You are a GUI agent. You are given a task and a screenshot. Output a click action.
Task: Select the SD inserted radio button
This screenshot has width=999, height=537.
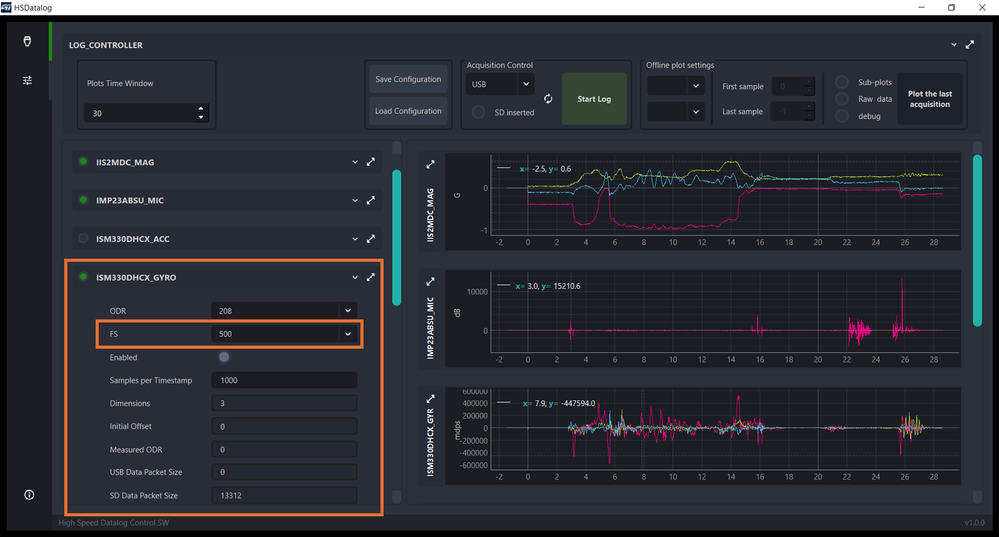point(478,112)
